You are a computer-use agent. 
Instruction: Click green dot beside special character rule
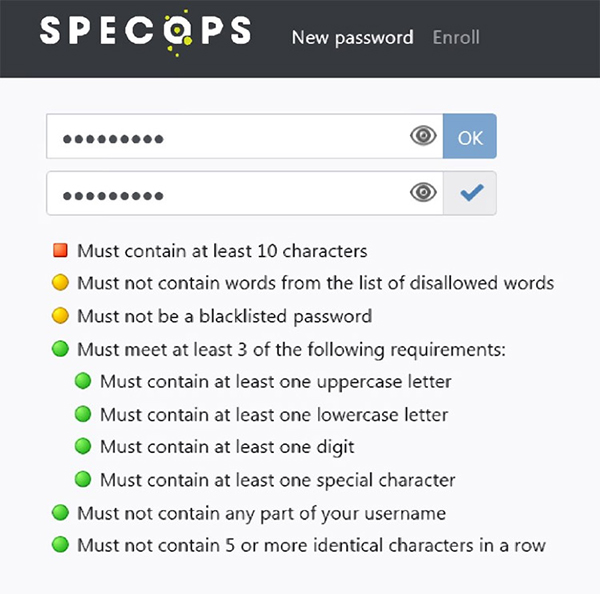(83, 480)
